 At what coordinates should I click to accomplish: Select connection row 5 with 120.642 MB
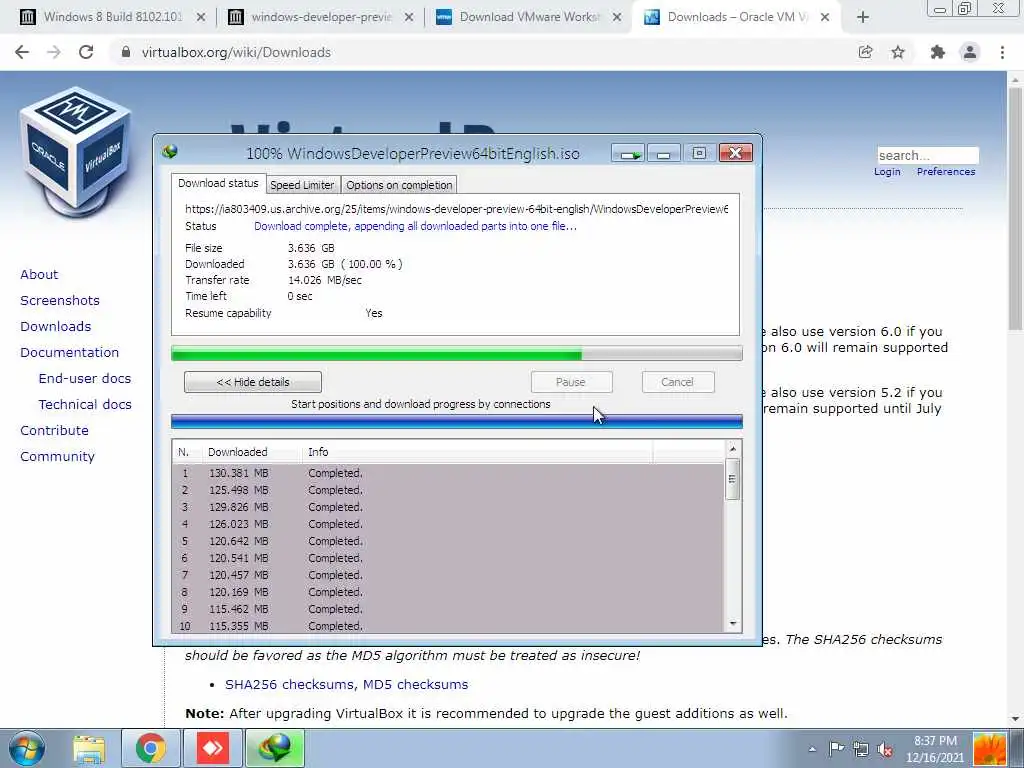448,541
